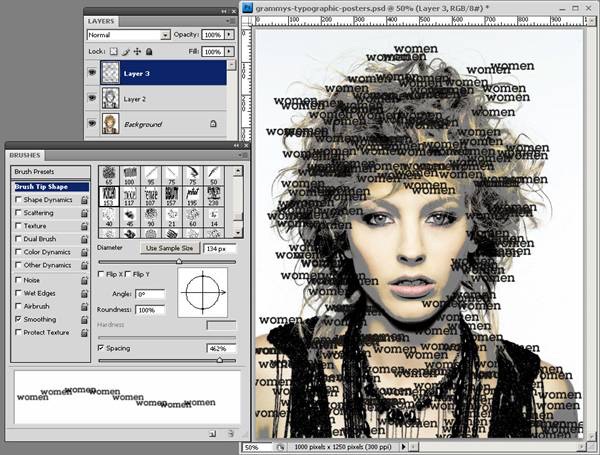Hide Layer 3 using its eye icon
This screenshot has width=600, height=455.
tap(94, 73)
